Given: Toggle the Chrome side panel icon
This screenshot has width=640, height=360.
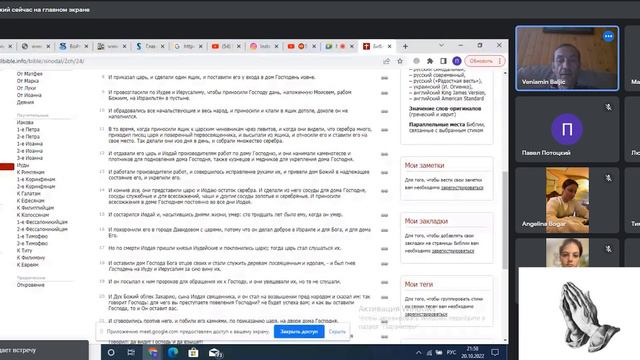Looking at the screenshot, I should [x=443, y=61].
